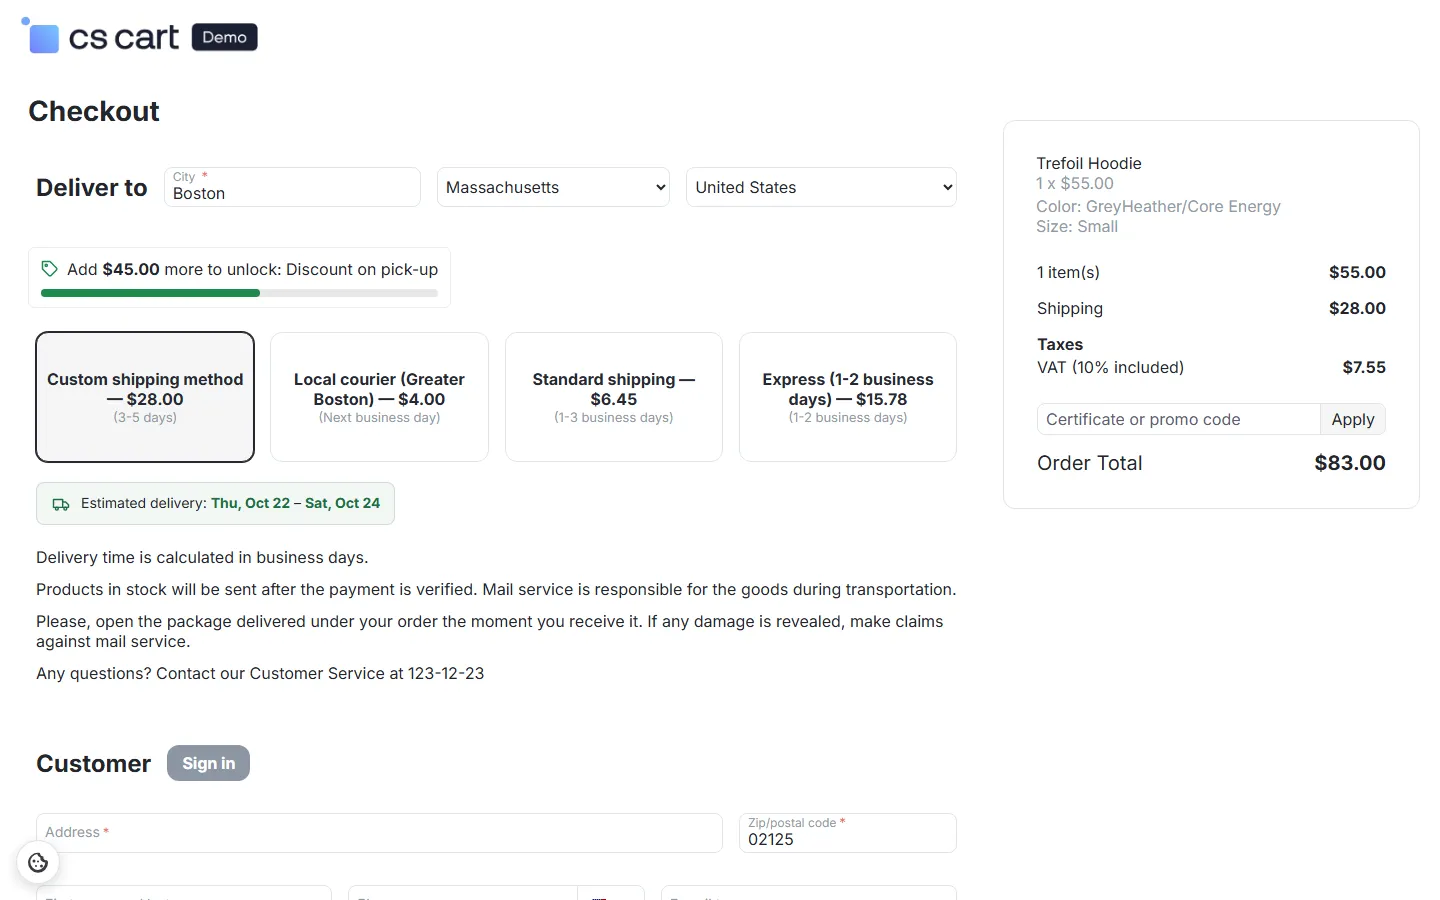This screenshot has width=1440, height=900.
Task: Click the Taxes heading in summary
Action: pos(1060,344)
